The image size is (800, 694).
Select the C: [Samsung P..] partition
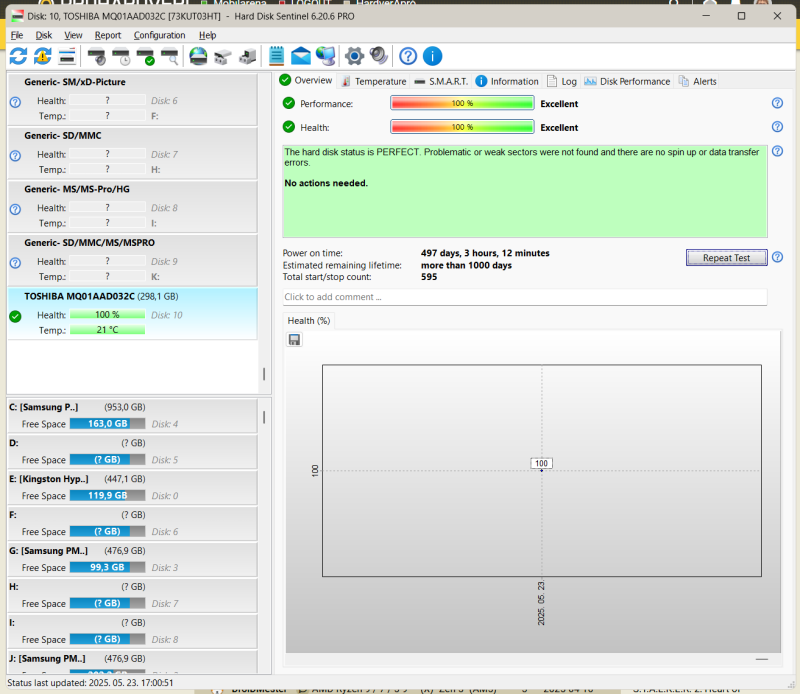(x=133, y=415)
